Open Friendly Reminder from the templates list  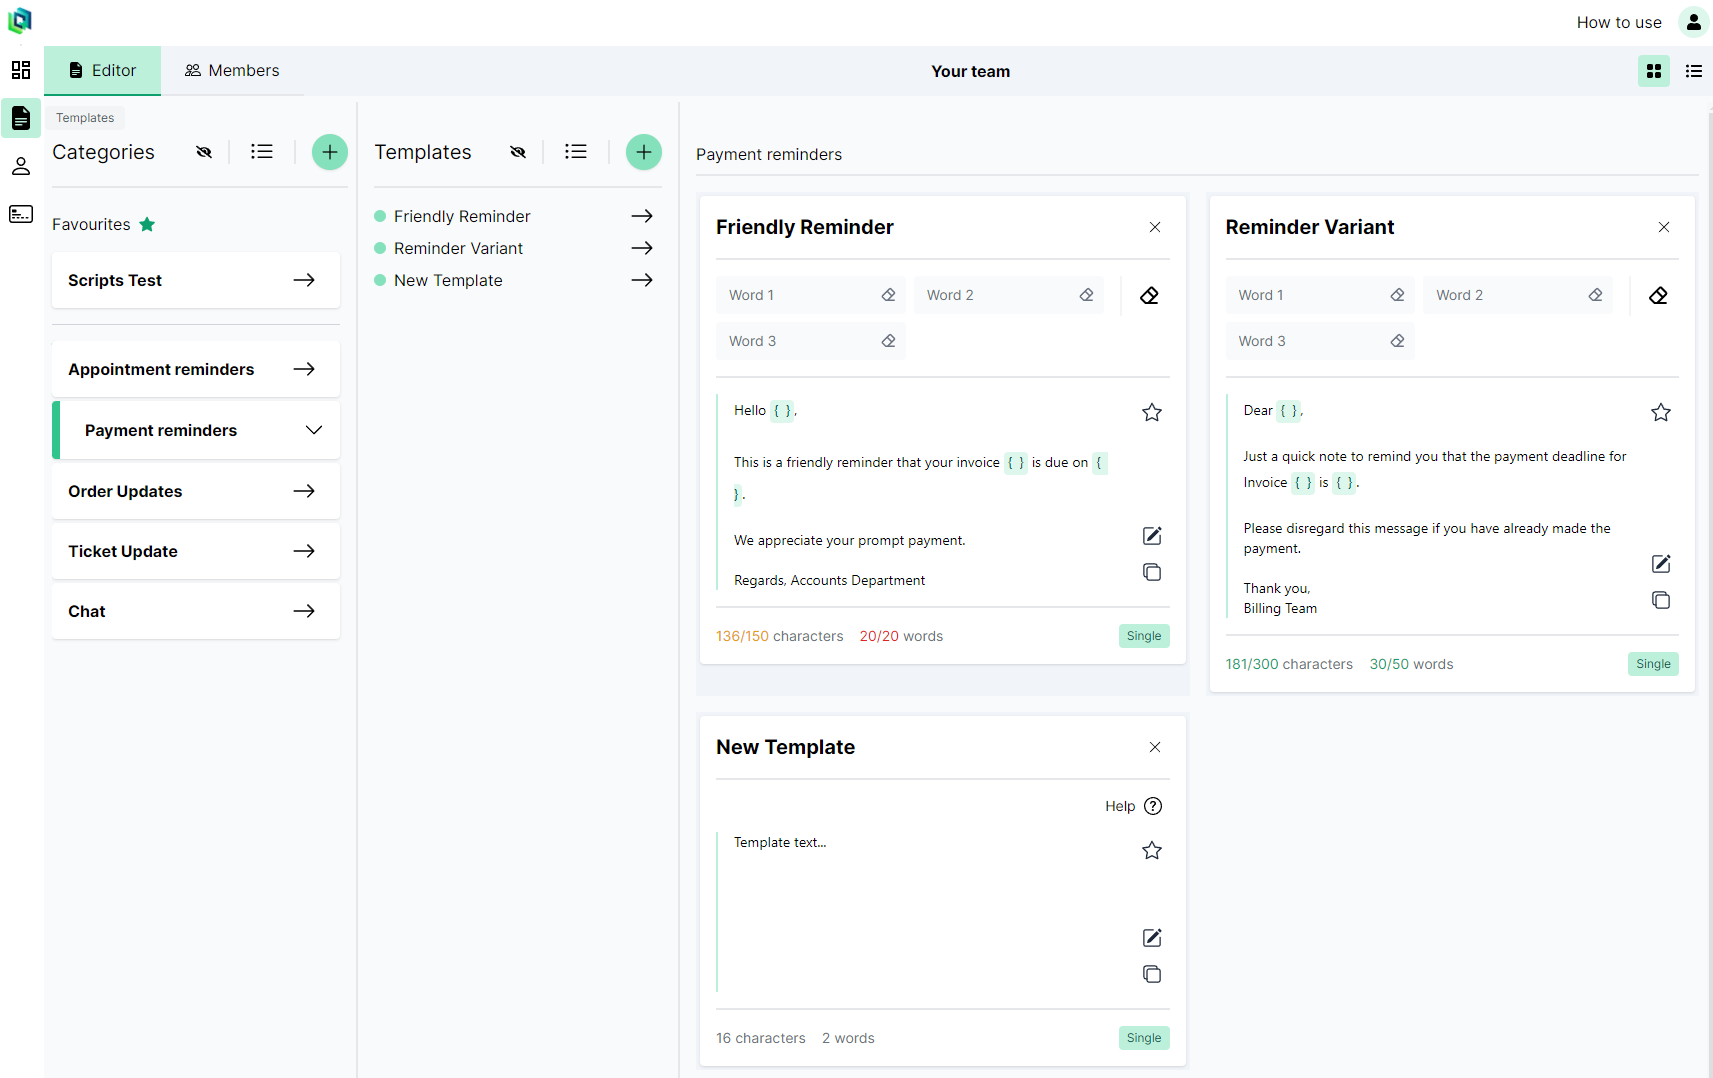514,216
